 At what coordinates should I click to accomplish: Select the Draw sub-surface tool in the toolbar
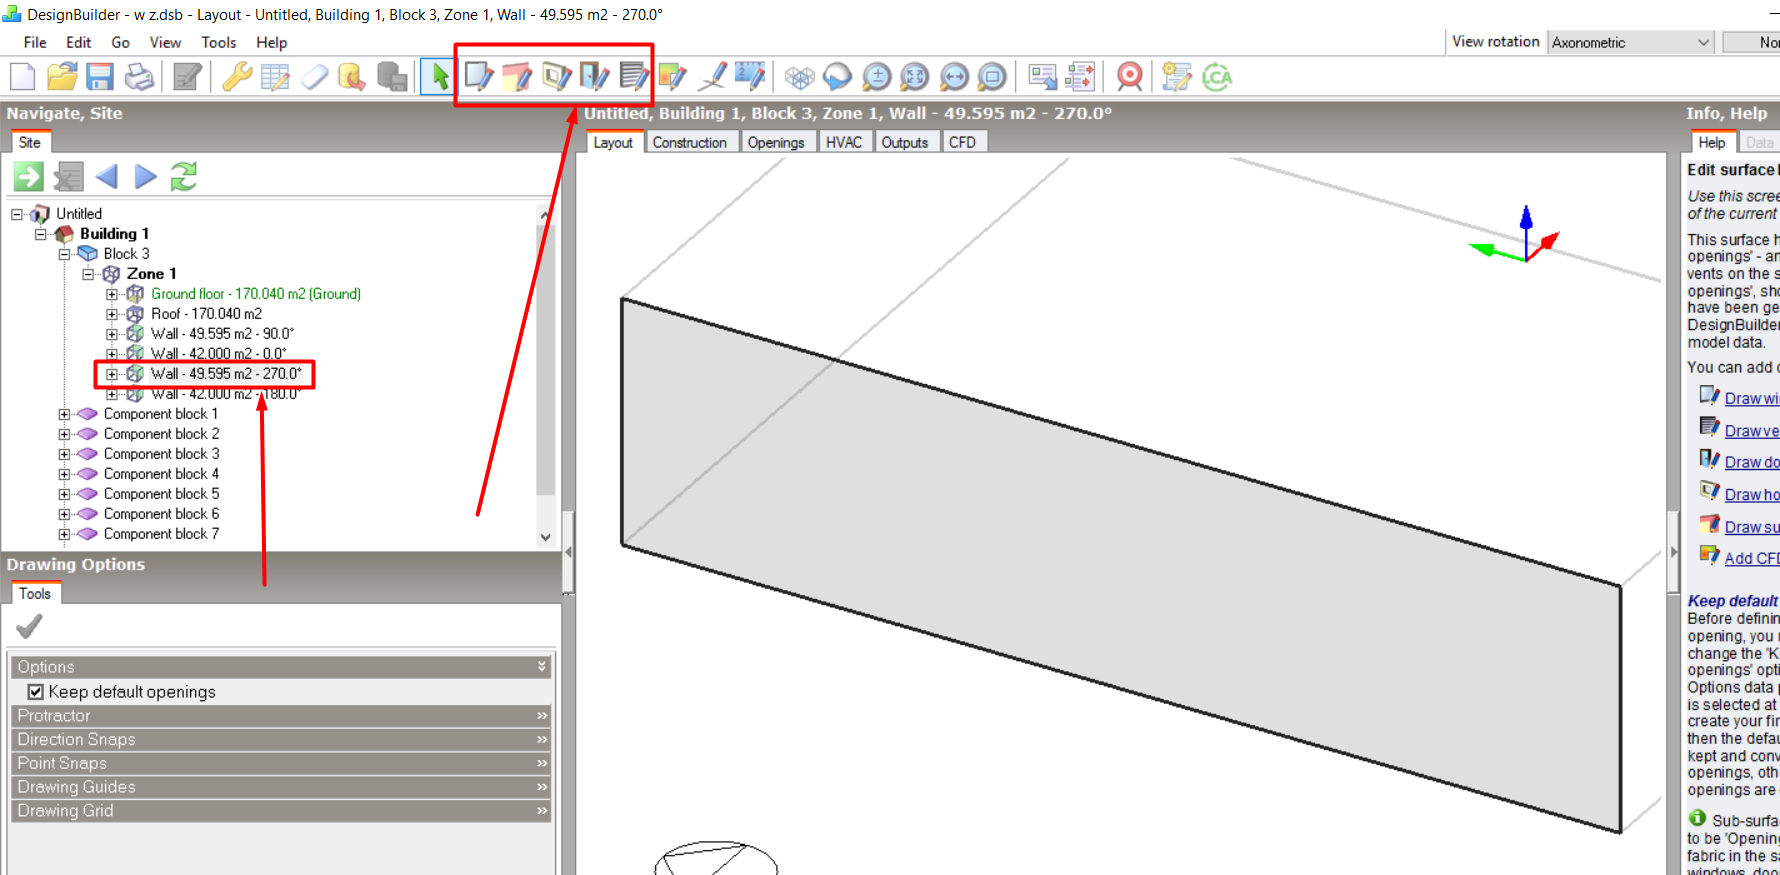click(517, 76)
